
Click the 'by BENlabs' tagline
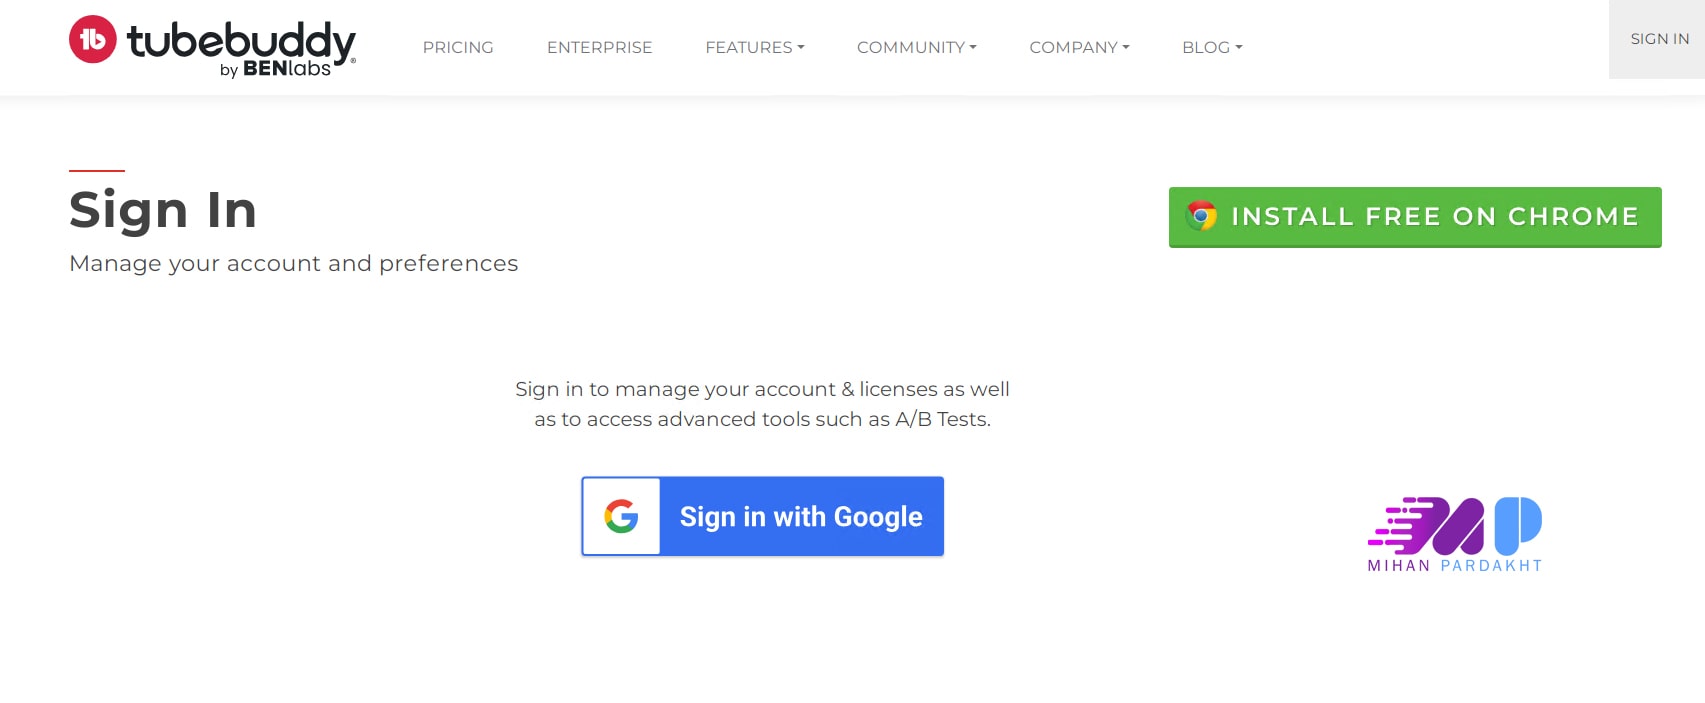pos(275,69)
